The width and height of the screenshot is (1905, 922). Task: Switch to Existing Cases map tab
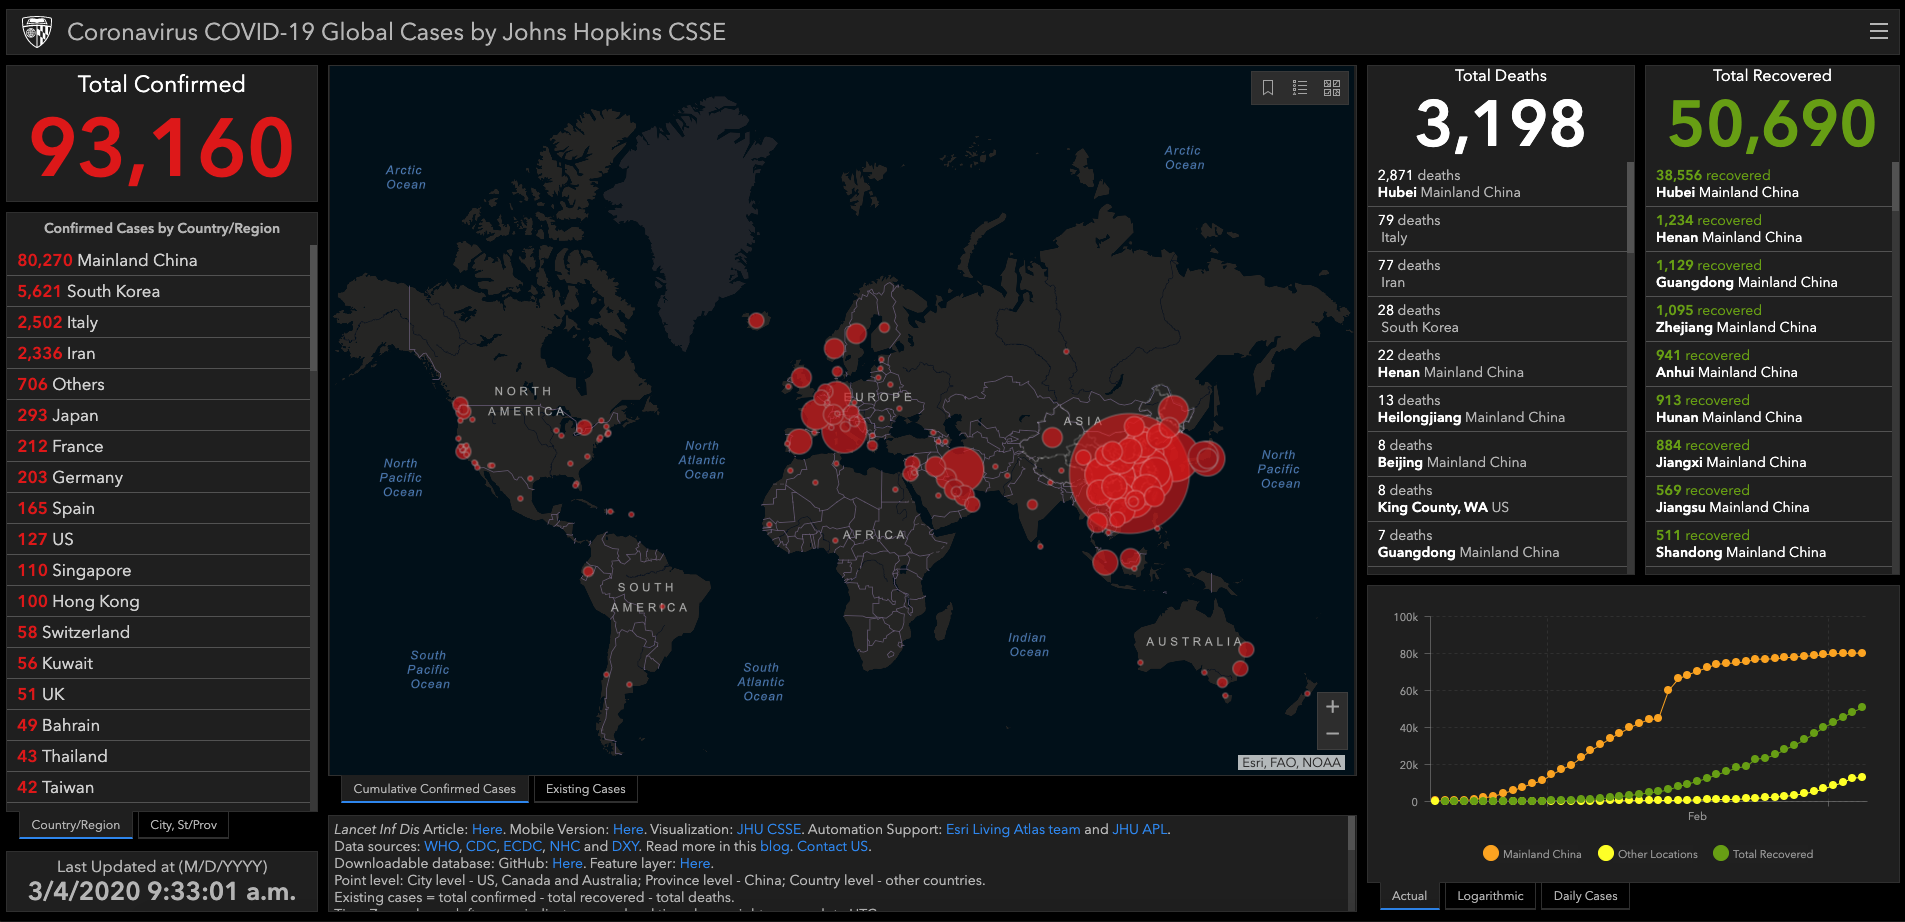point(585,789)
